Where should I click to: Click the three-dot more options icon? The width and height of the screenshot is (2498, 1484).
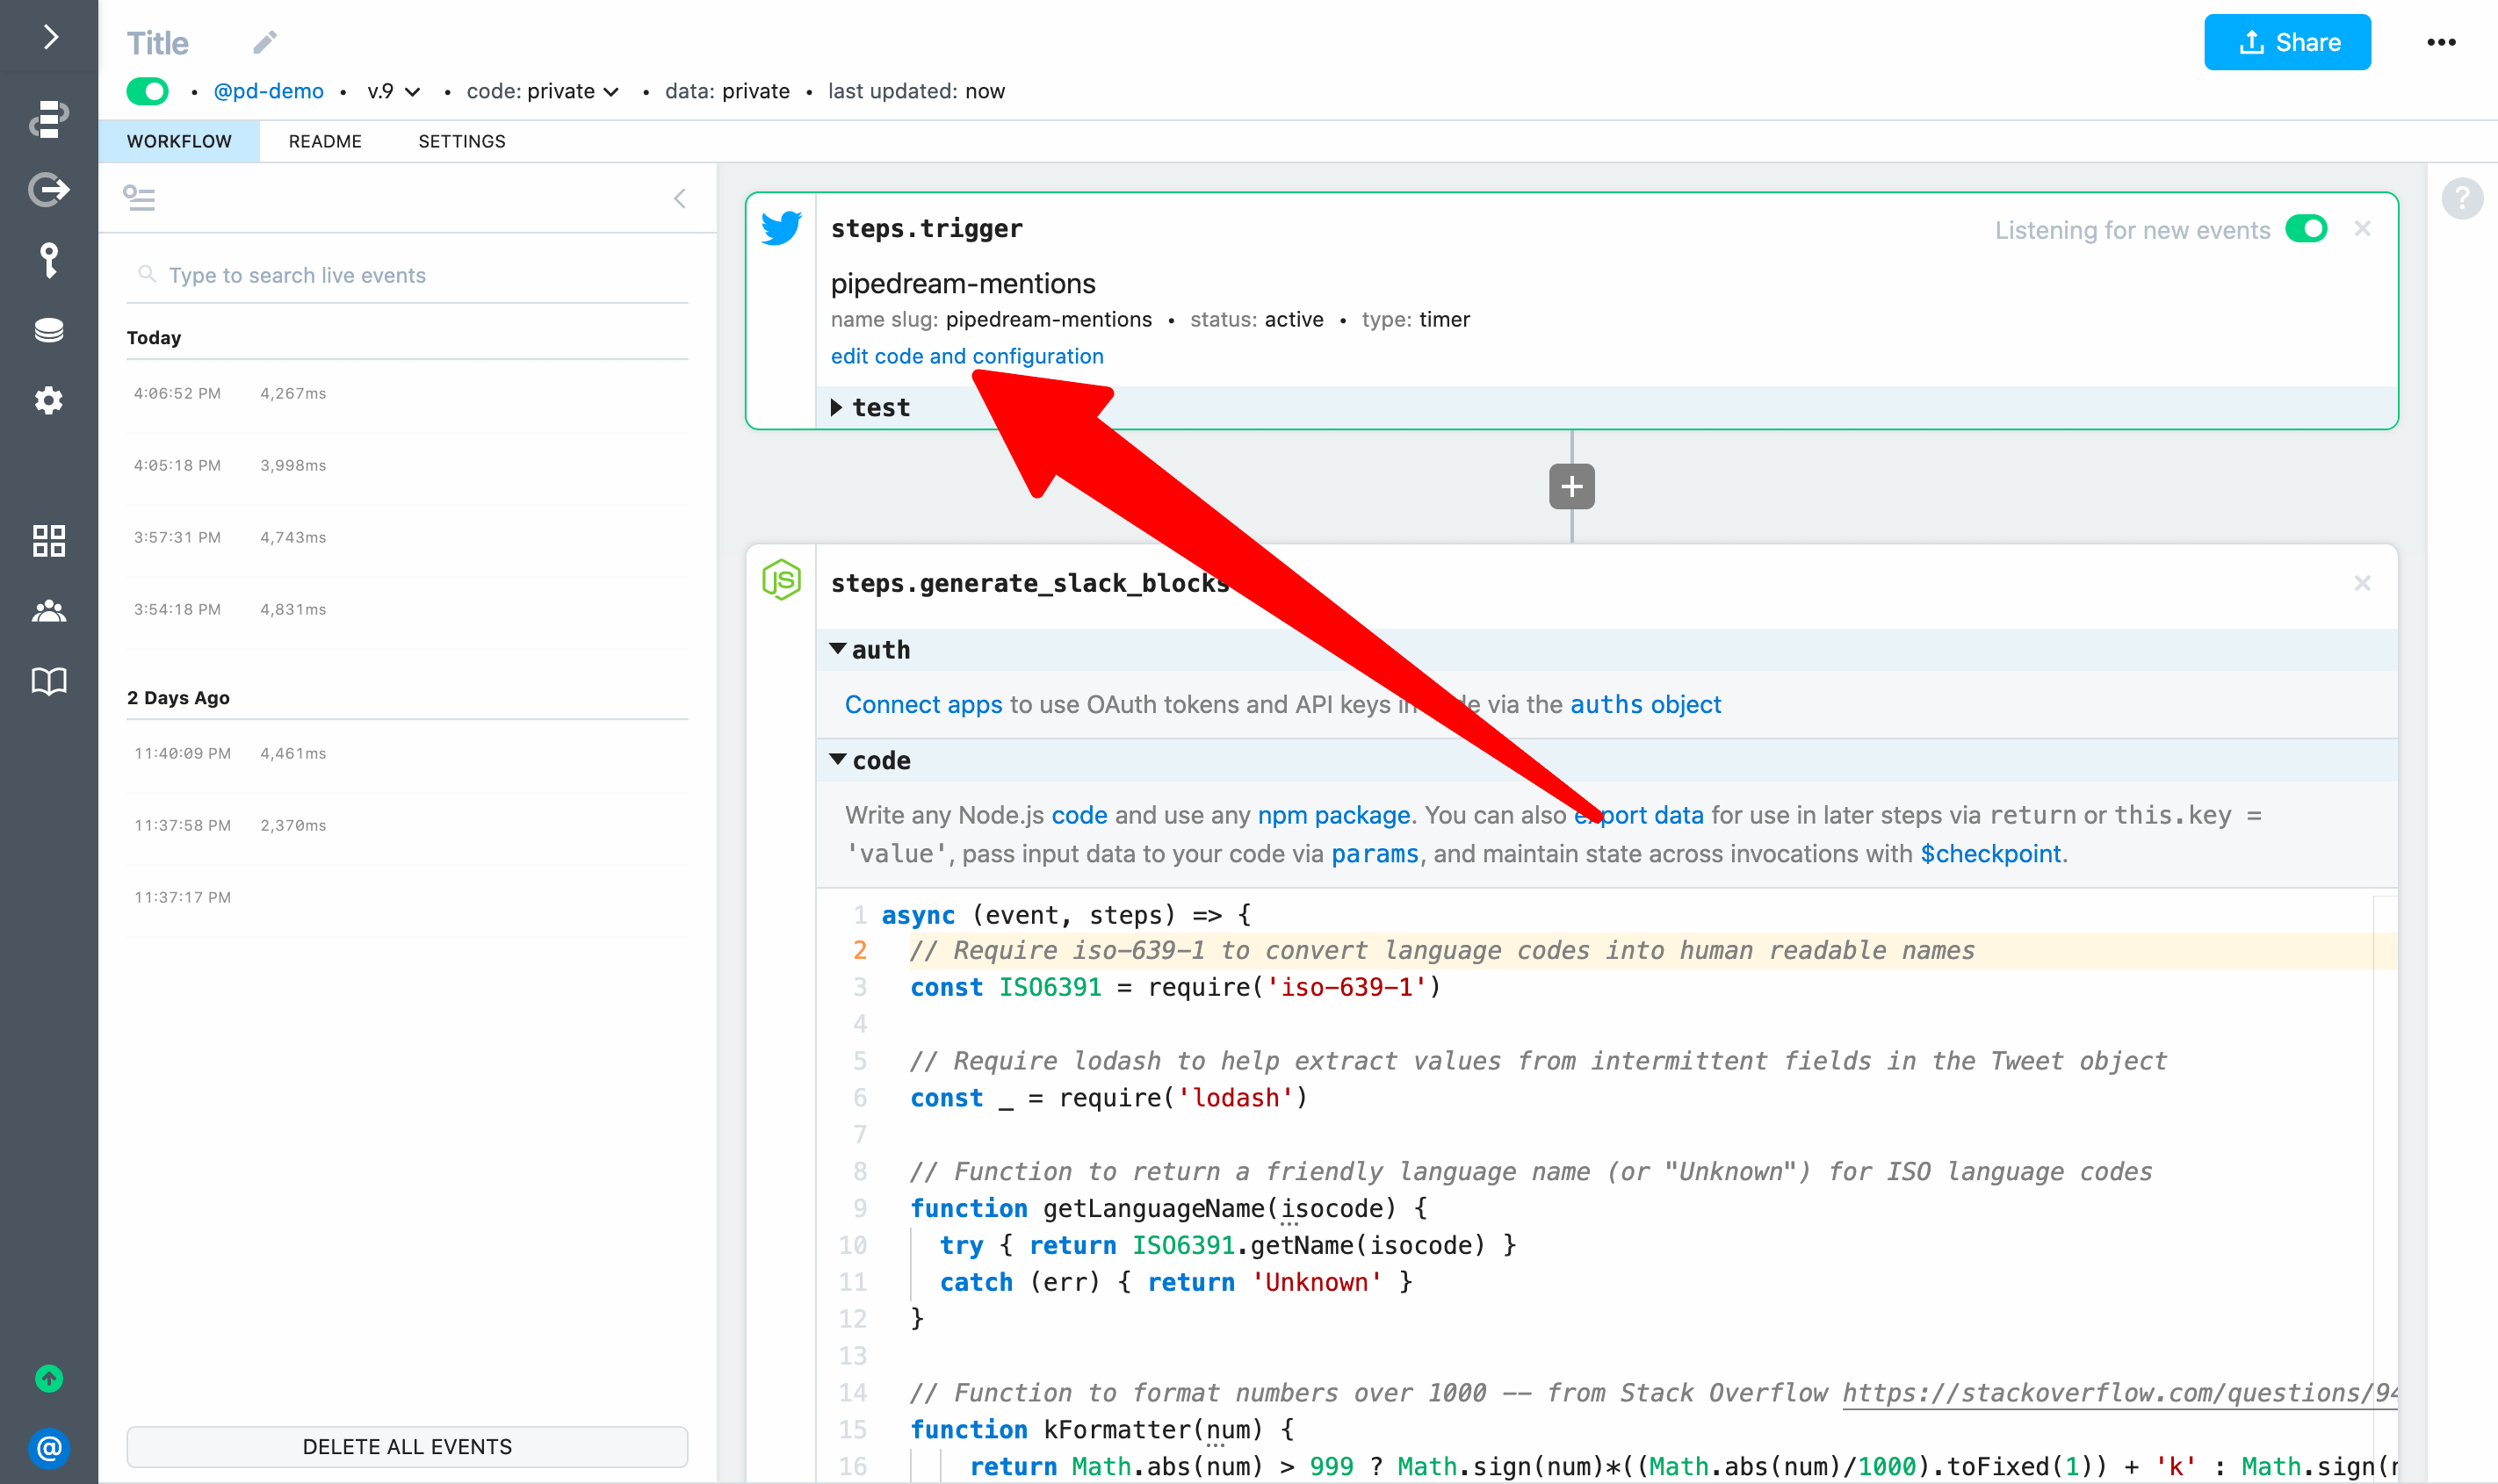(2441, 42)
